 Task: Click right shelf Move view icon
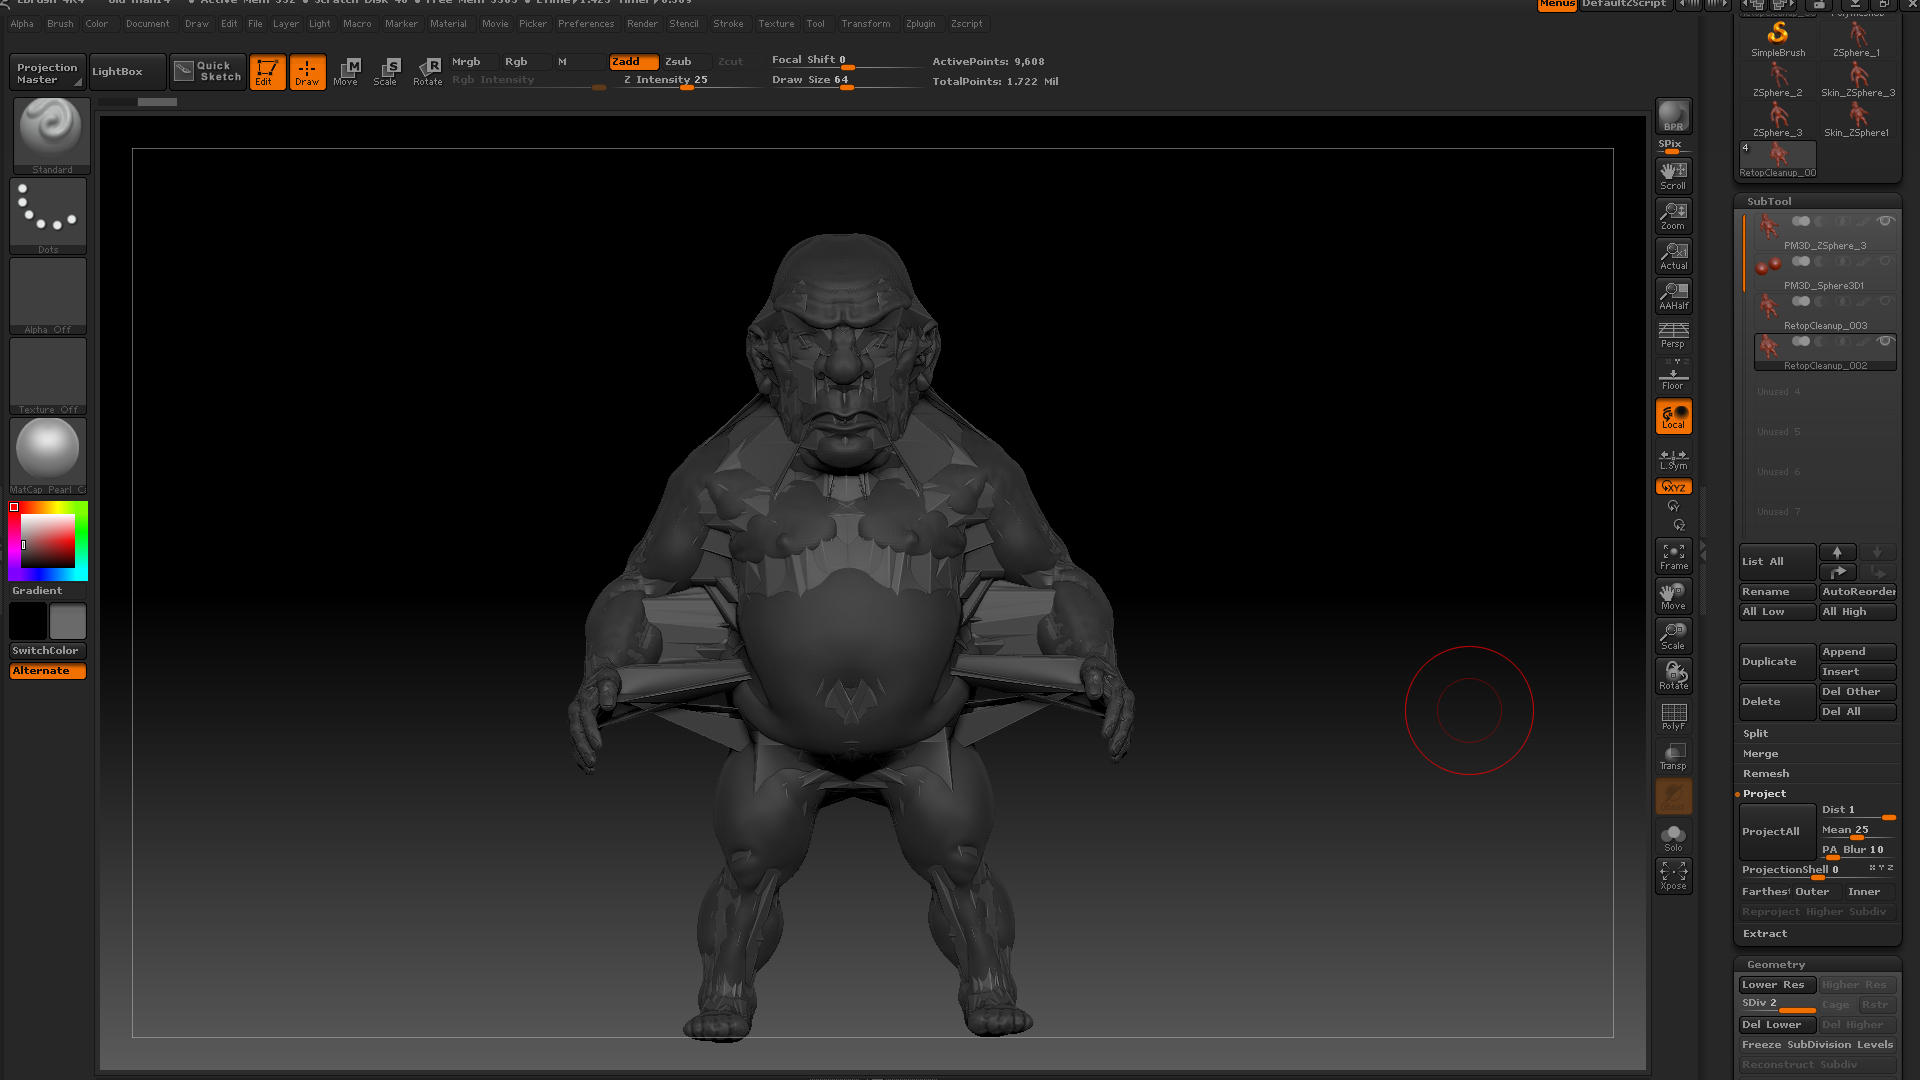pyautogui.click(x=1673, y=596)
